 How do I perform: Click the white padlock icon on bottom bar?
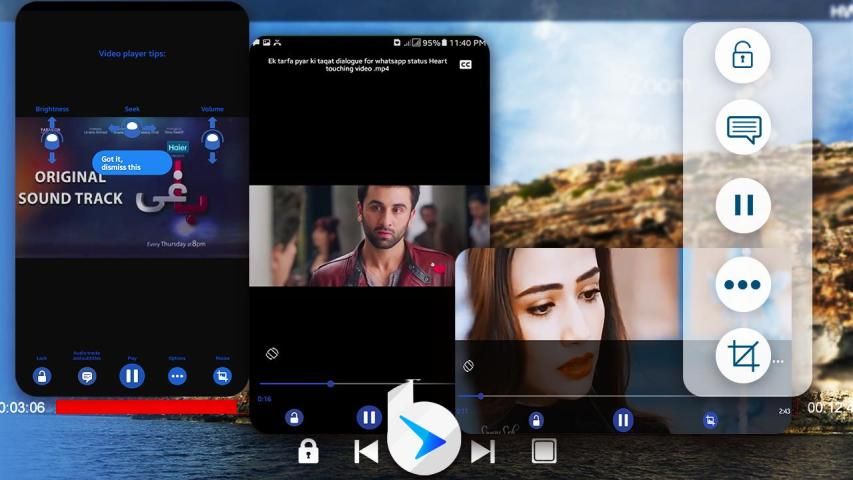pyautogui.click(x=308, y=452)
